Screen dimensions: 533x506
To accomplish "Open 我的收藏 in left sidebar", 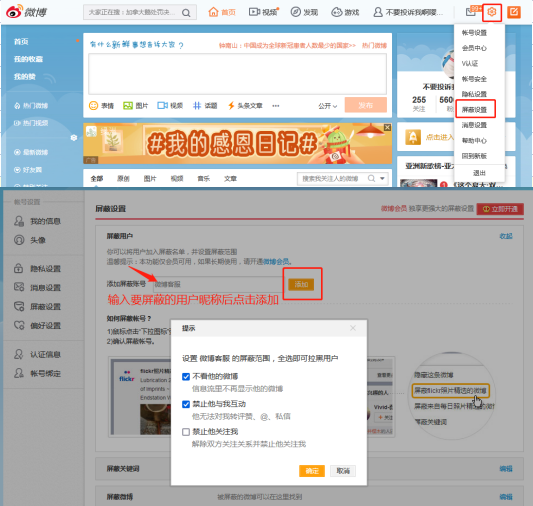I will click(28, 59).
